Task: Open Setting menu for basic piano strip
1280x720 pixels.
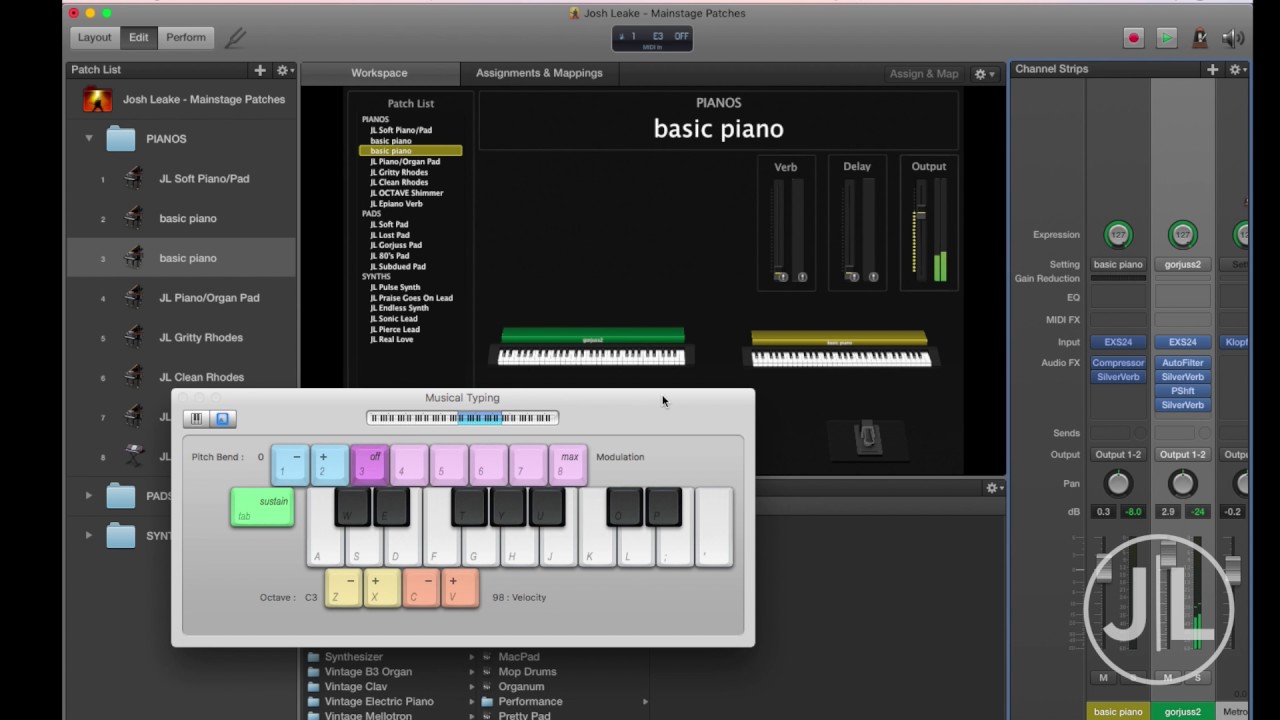Action: click(1118, 264)
